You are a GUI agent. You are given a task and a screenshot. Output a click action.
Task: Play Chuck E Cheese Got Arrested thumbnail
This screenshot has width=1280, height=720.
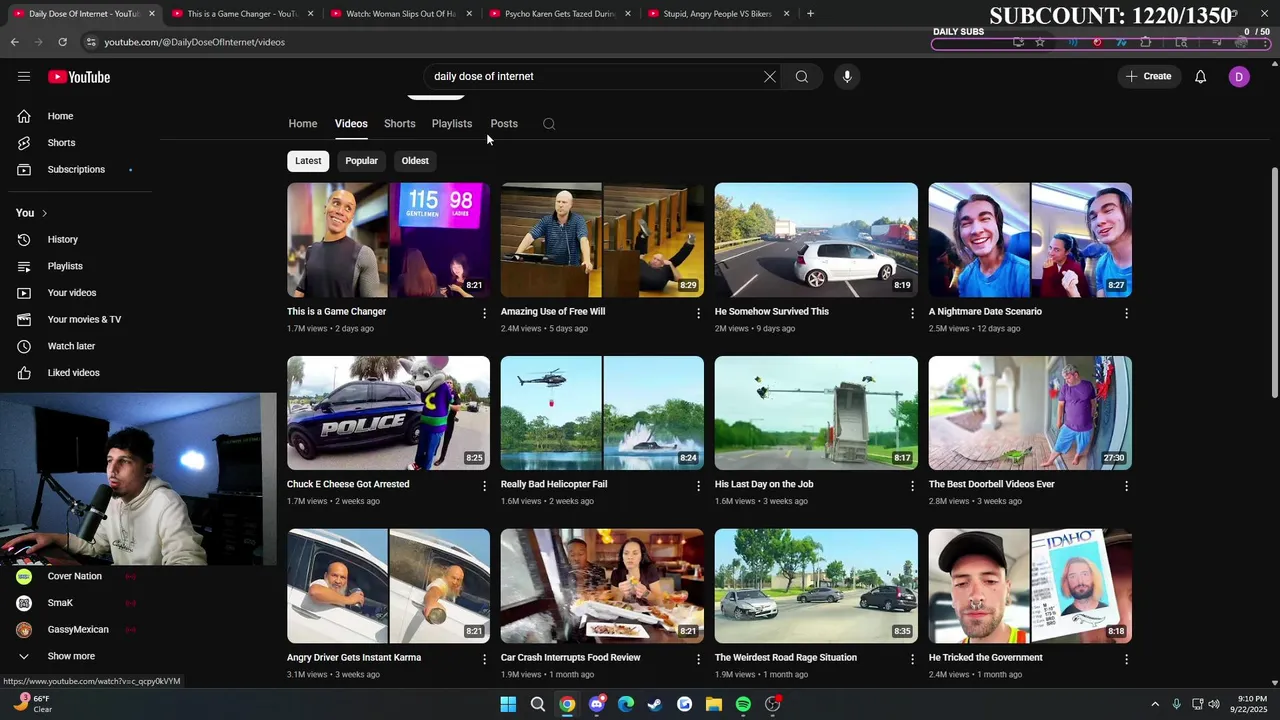point(388,413)
